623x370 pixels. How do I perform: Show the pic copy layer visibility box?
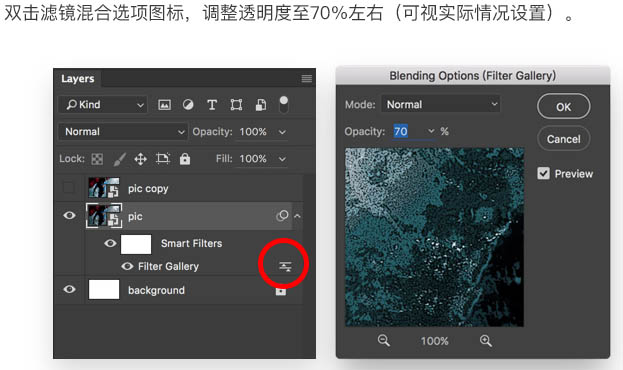[69, 188]
